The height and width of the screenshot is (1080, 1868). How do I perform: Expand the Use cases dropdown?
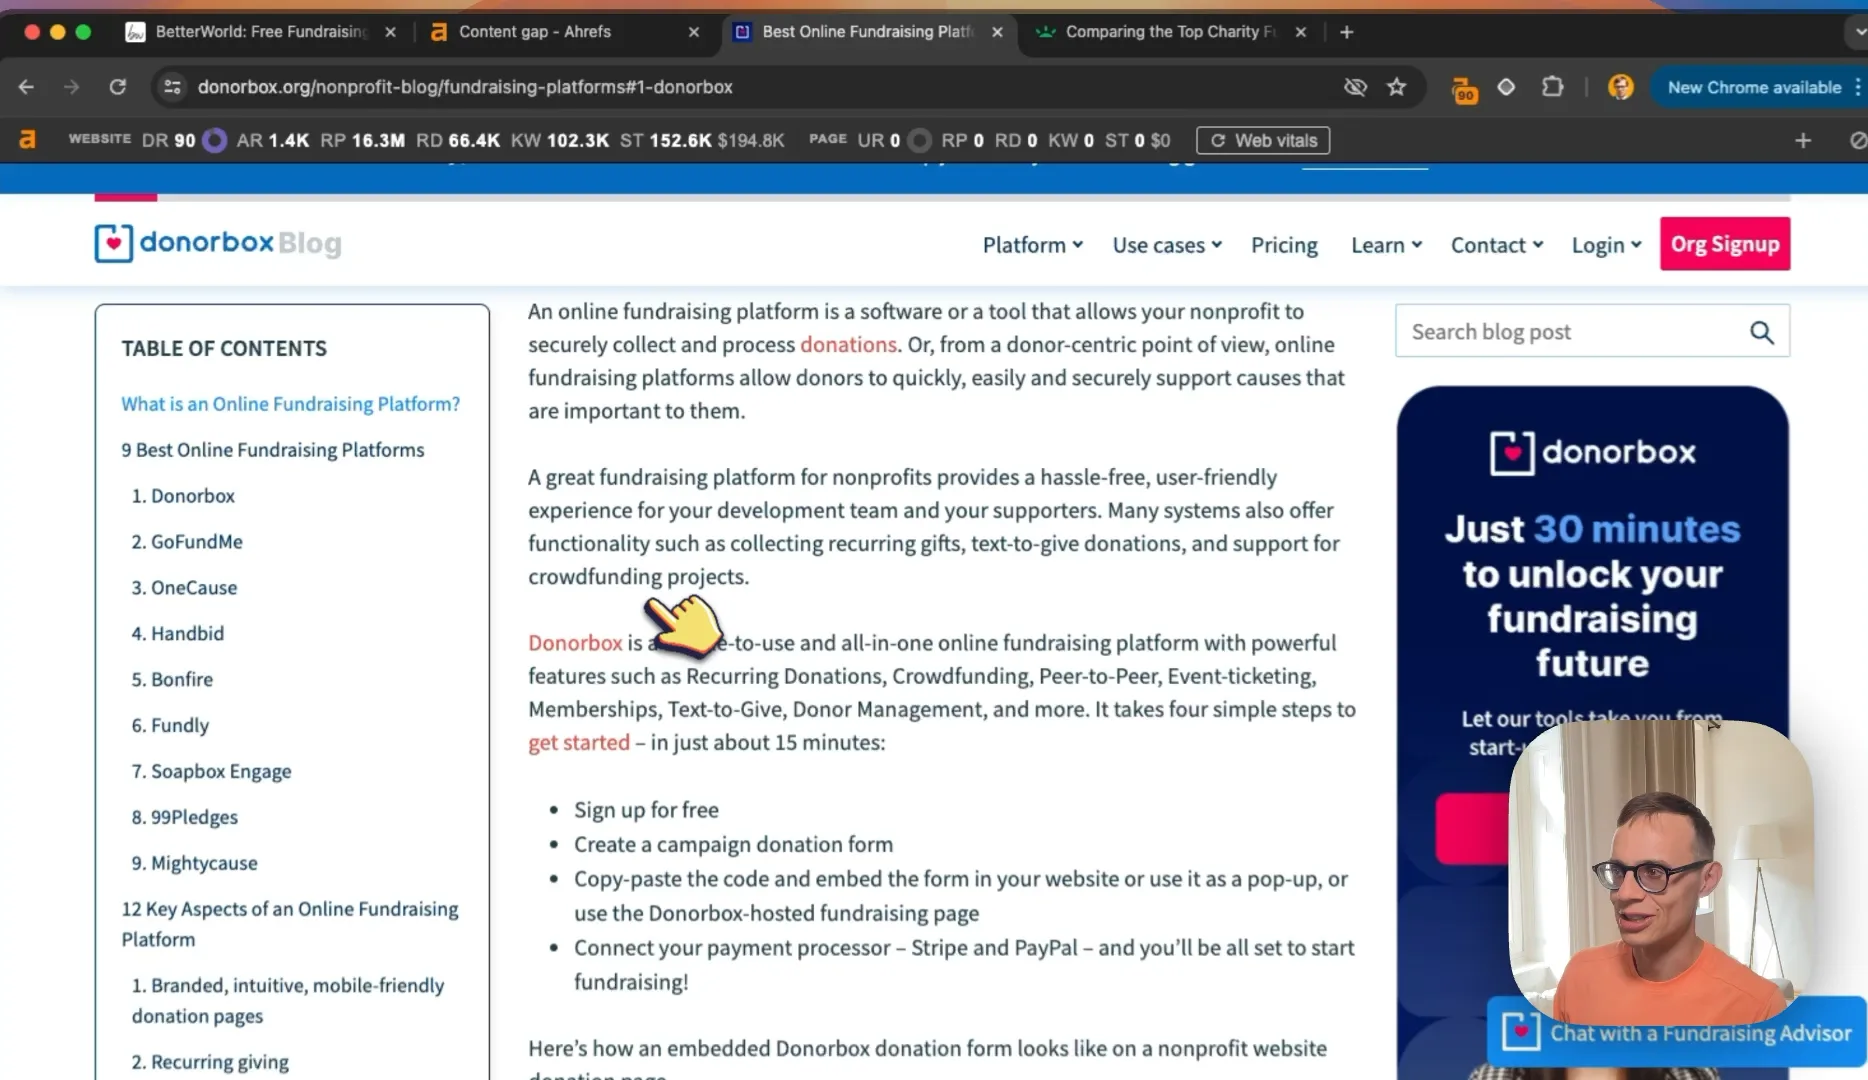(1167, 245)
